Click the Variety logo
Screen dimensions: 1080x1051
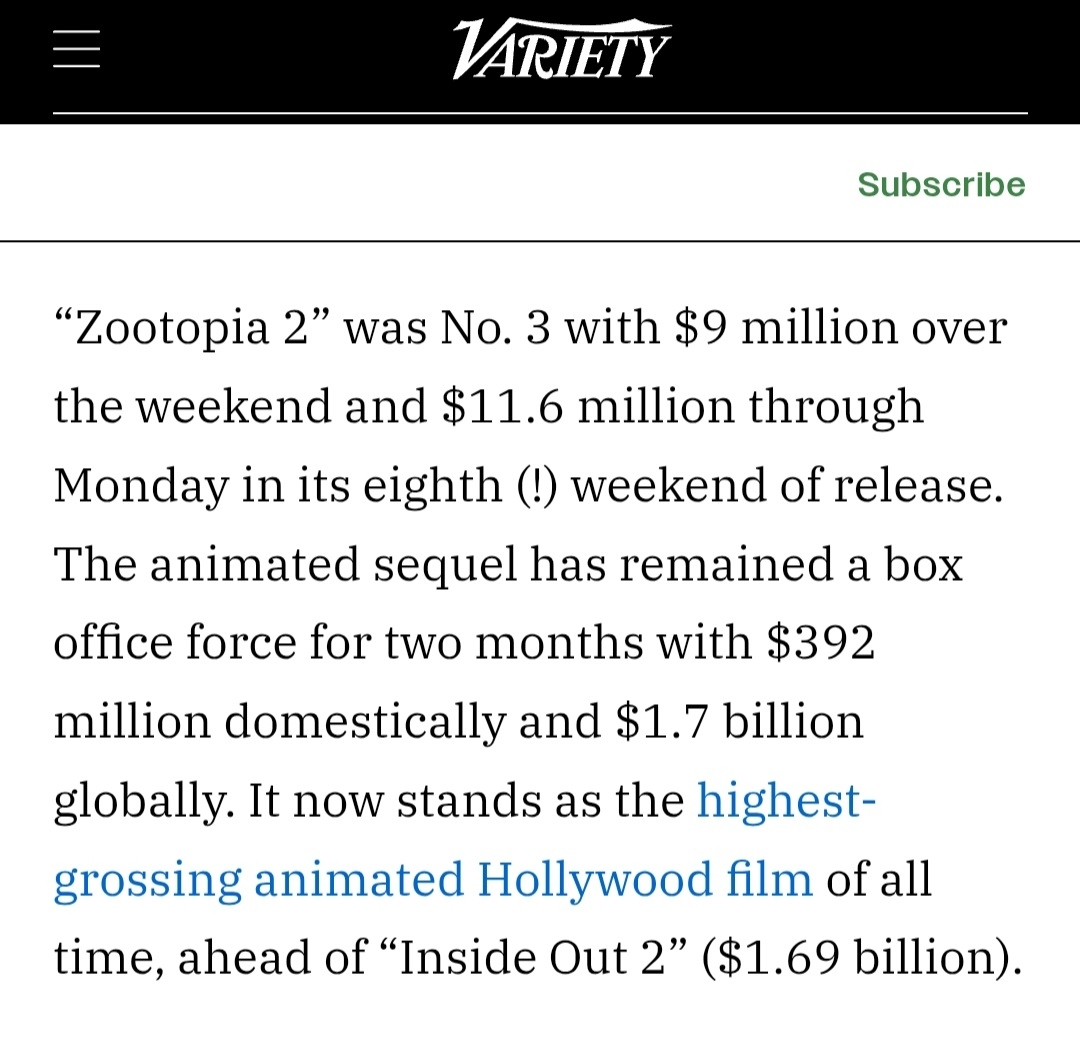click(561, 50)
